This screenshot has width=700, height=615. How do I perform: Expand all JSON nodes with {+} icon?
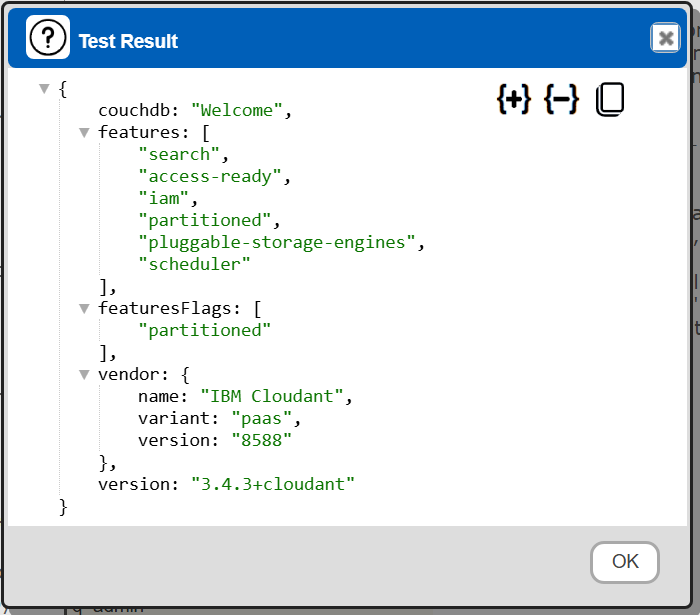point(514,99)
